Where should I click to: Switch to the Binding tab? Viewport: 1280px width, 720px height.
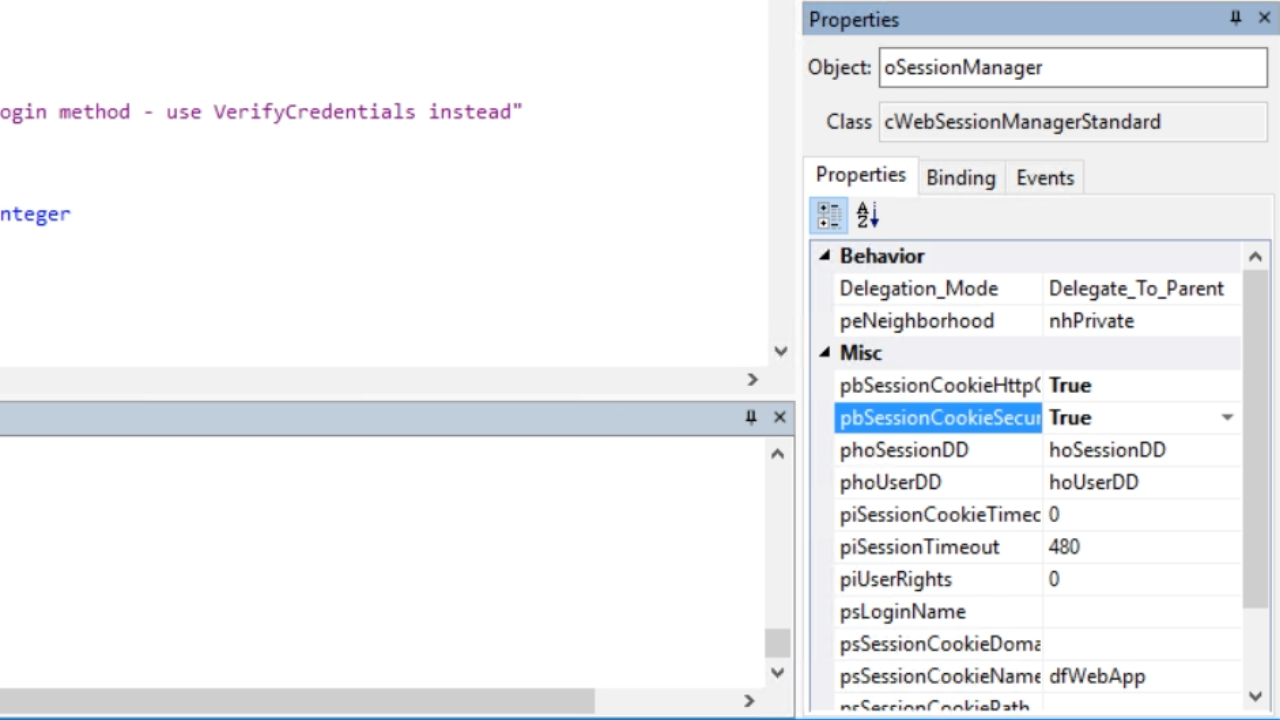pos(960,178)
